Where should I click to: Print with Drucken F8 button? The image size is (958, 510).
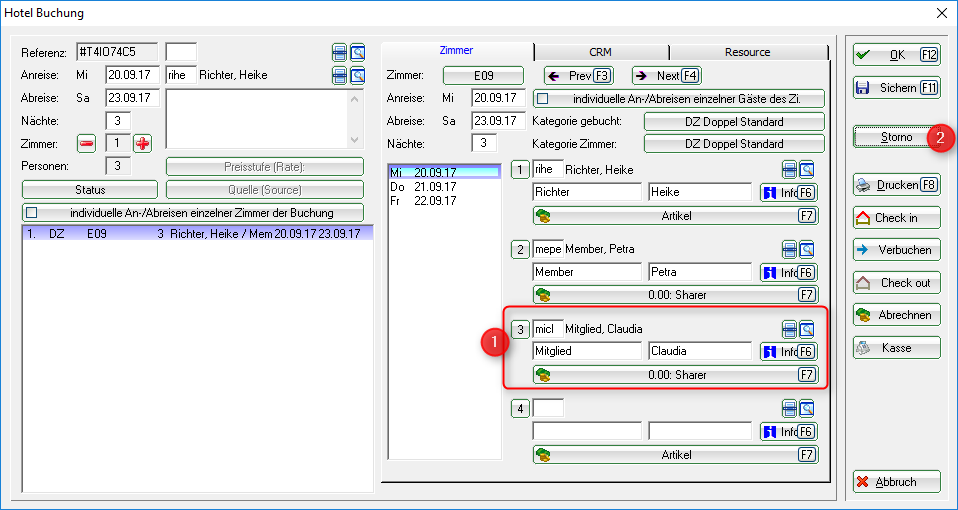tap(896, 185)
